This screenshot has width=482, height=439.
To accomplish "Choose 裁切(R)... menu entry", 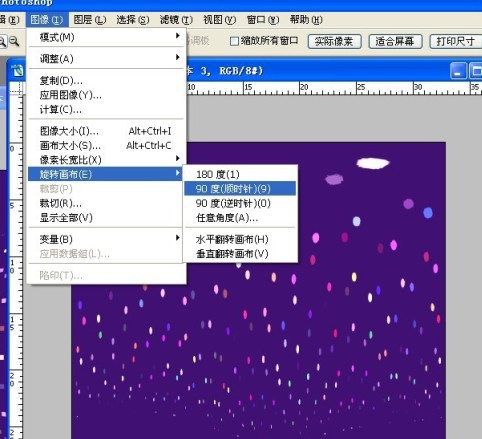I will tap(106, 203).
